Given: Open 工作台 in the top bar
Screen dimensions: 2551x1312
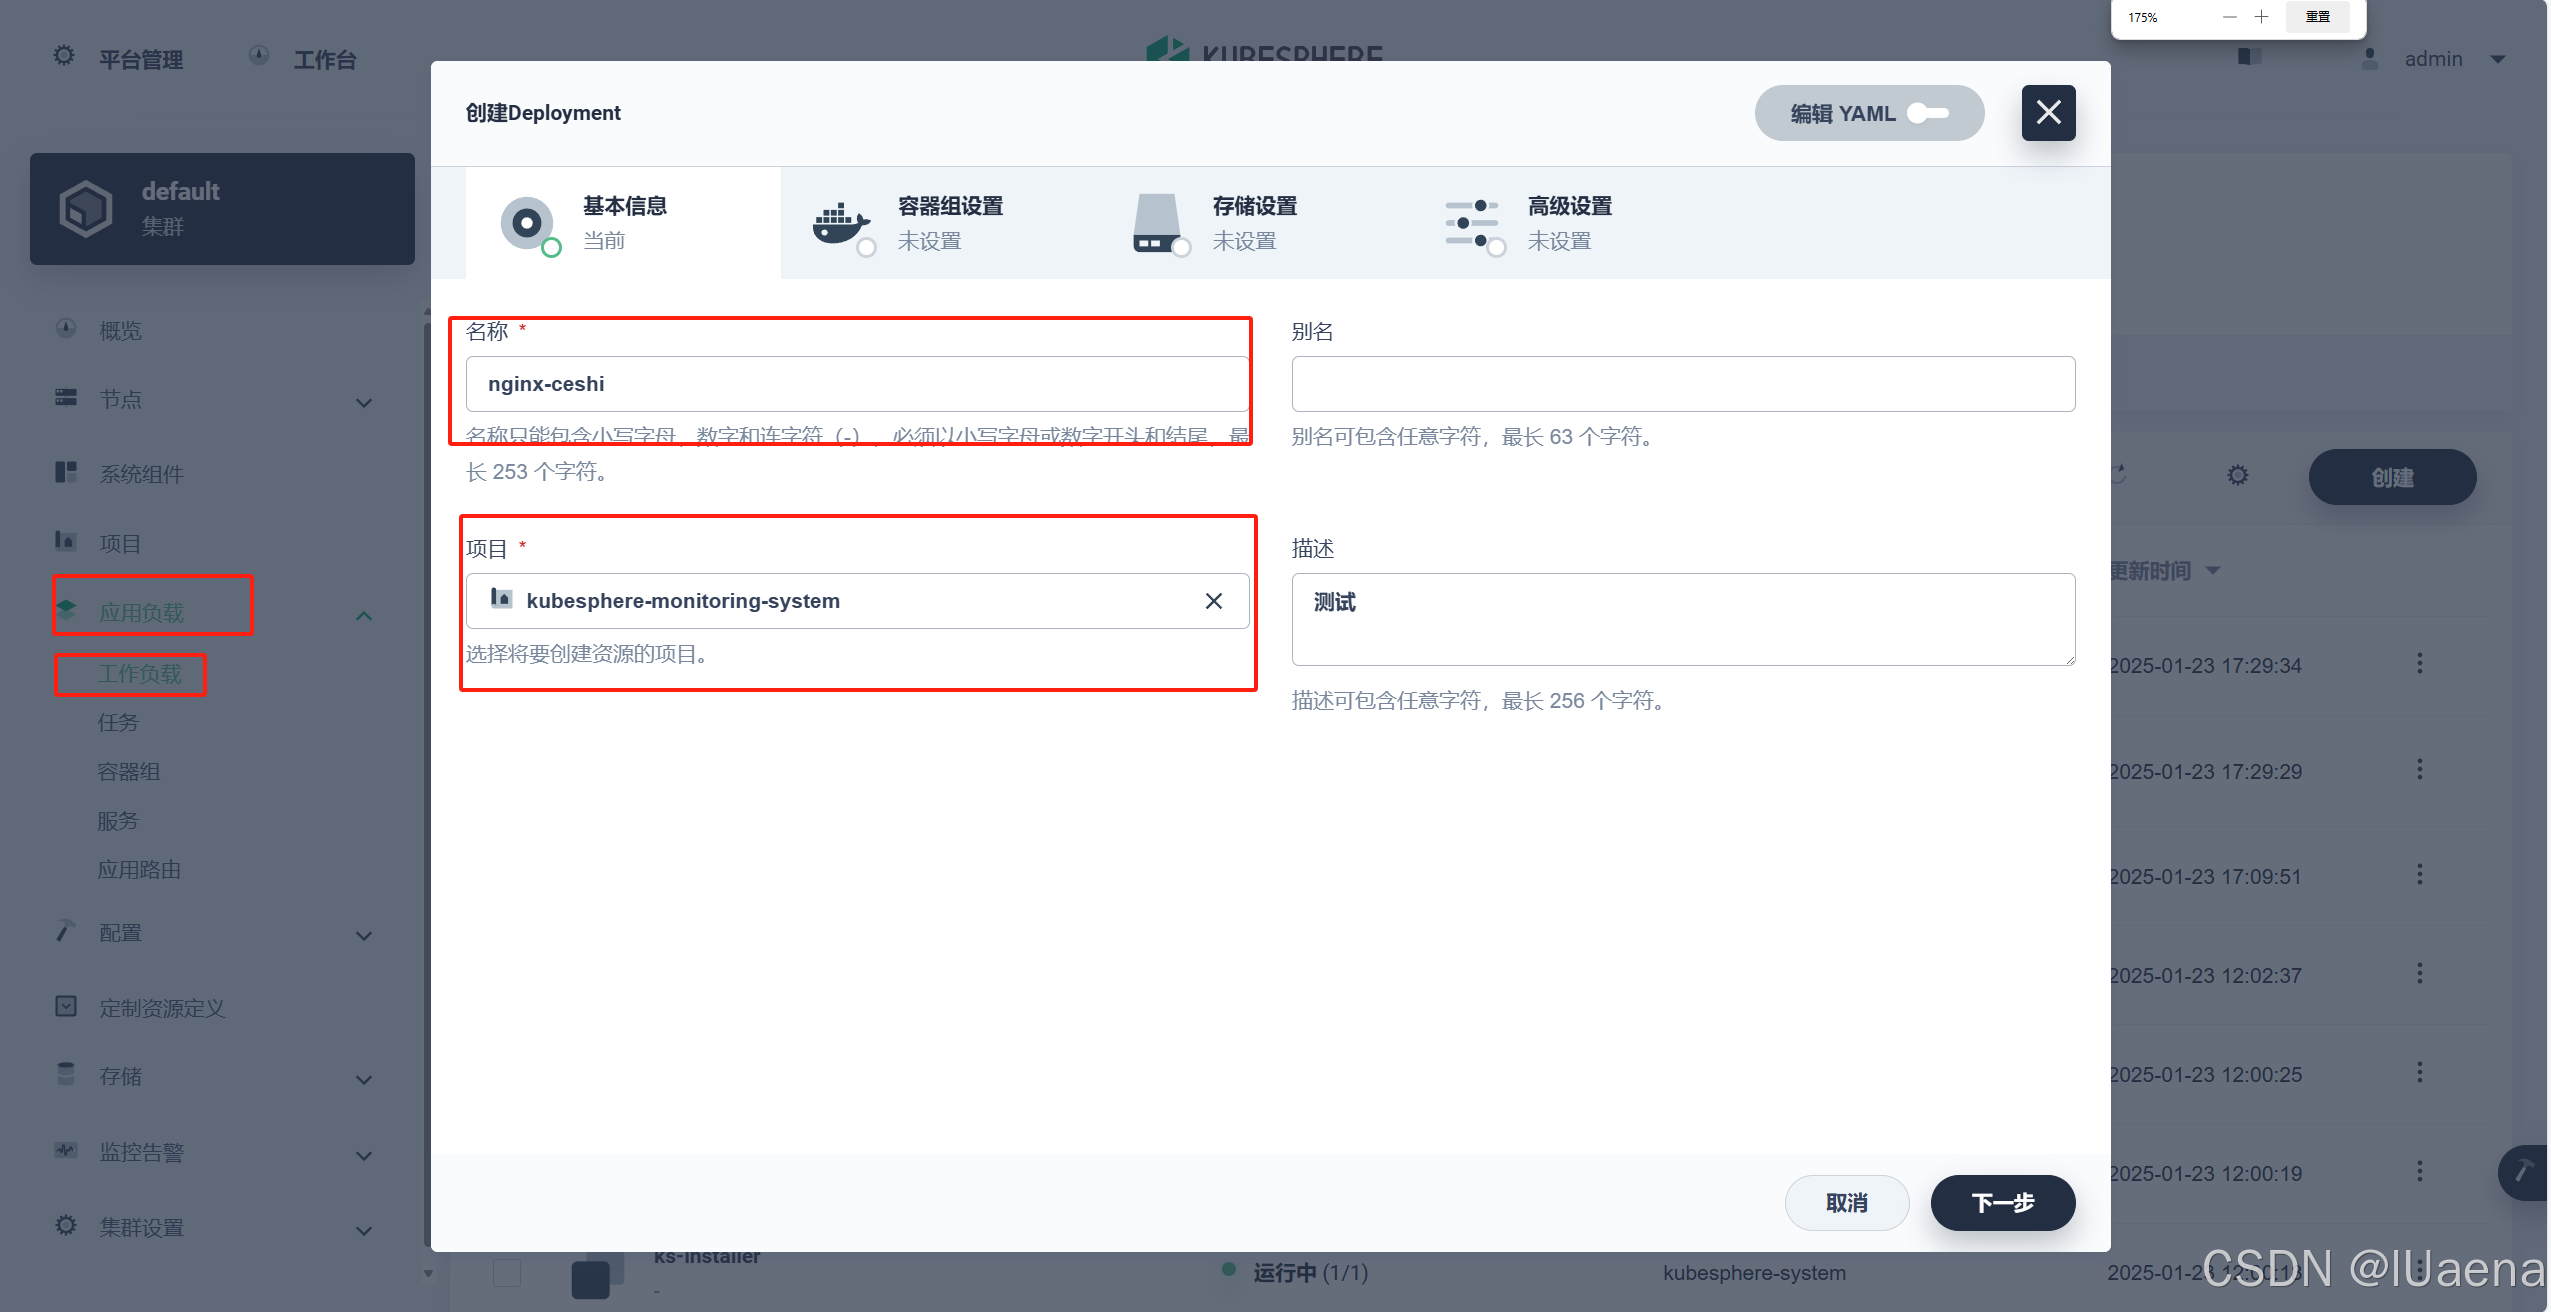Looking at the screenshot, I should coord(324,60).
